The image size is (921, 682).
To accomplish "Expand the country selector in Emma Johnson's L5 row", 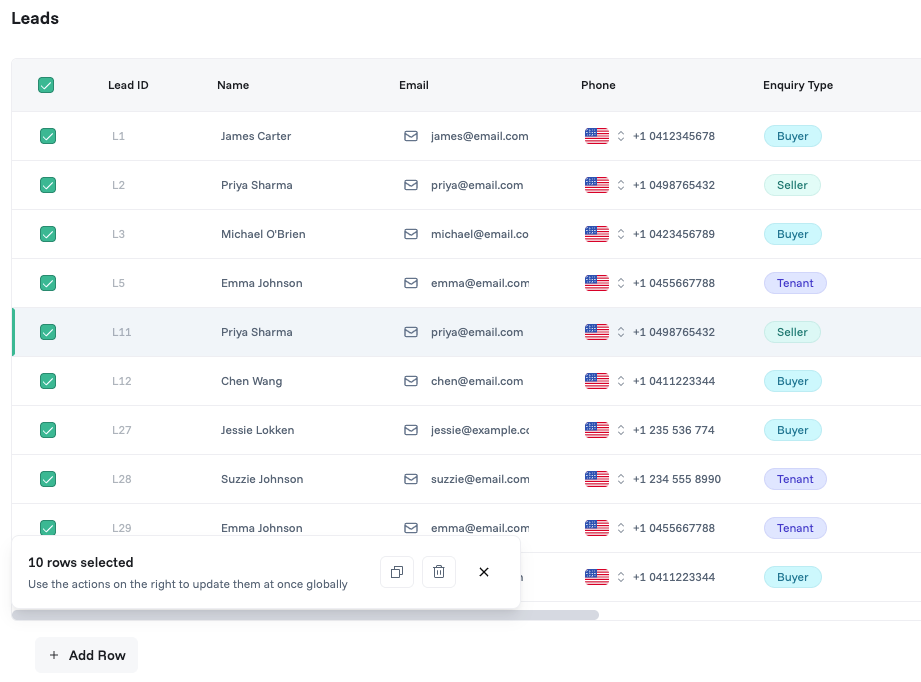I will pos(620,283).
